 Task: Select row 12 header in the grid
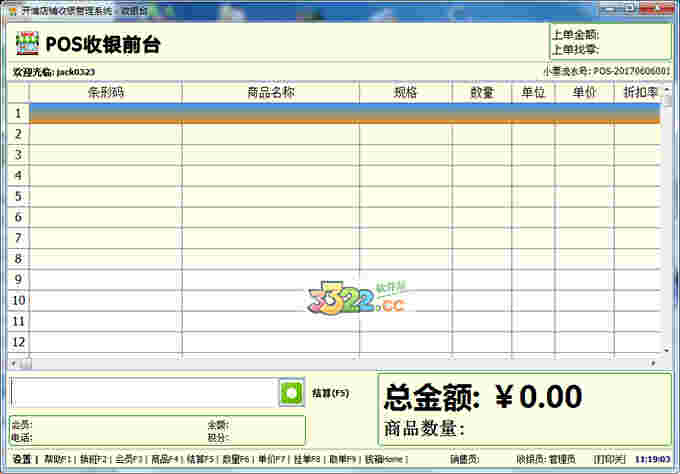[18, 342]
